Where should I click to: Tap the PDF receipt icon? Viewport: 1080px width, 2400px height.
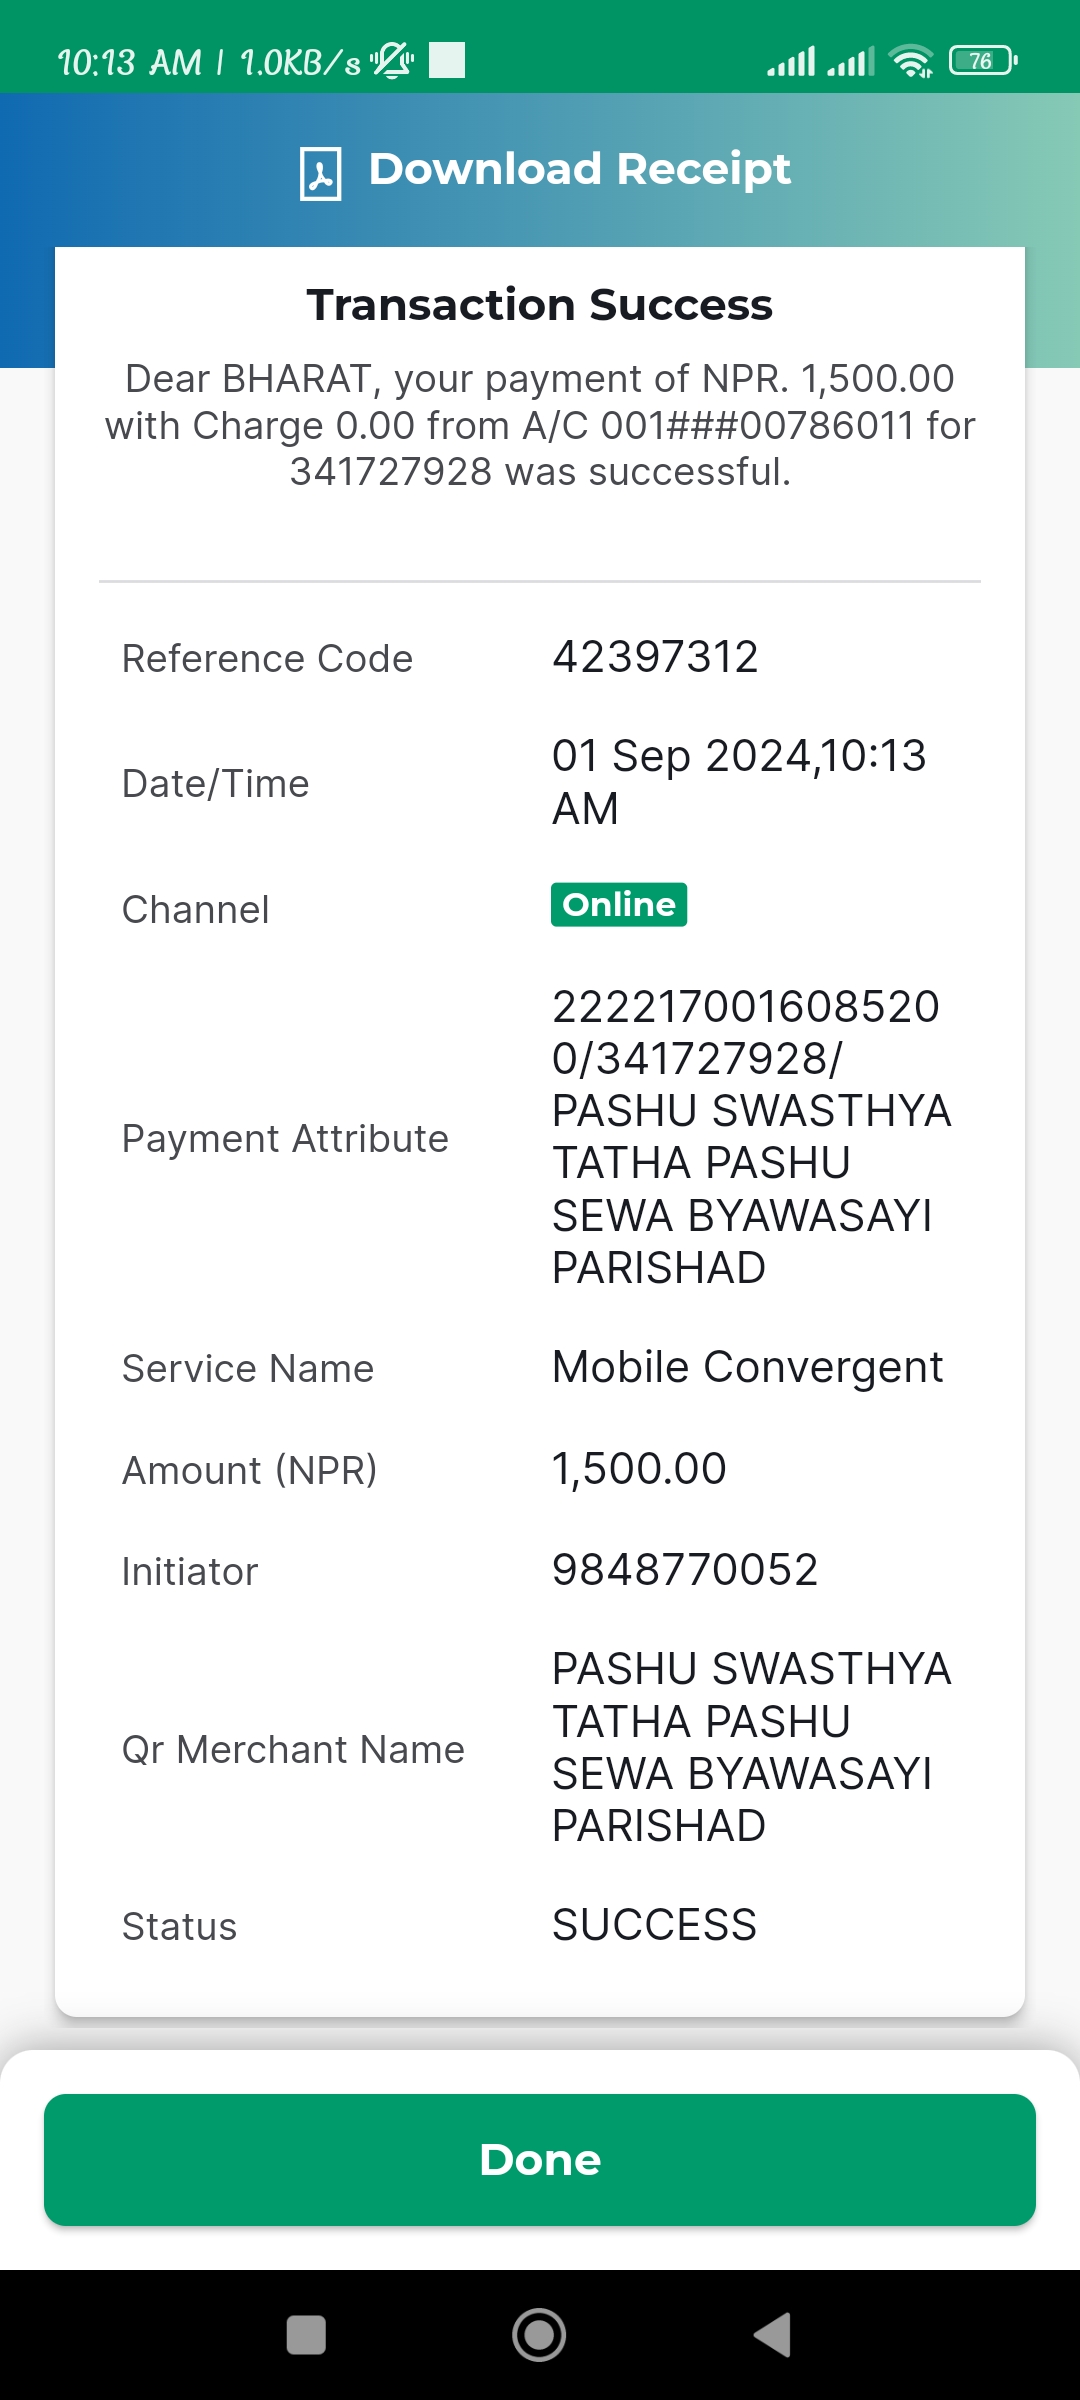[x=321, y=173]
